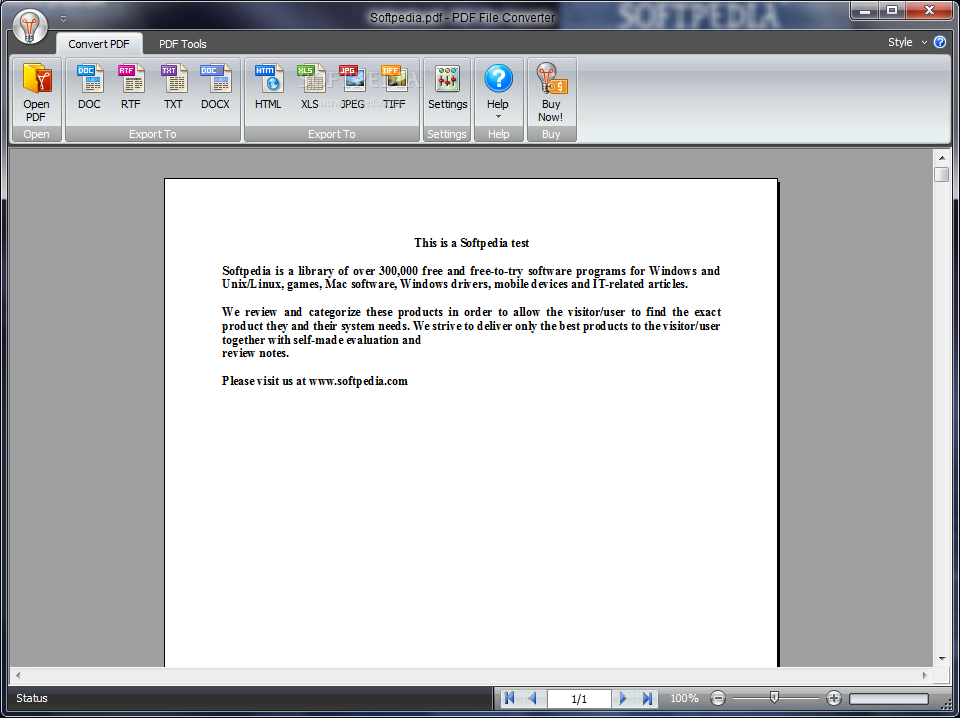960x718 pixels.
Task: Click the Open PDF icon
Action: pos(36,92)
